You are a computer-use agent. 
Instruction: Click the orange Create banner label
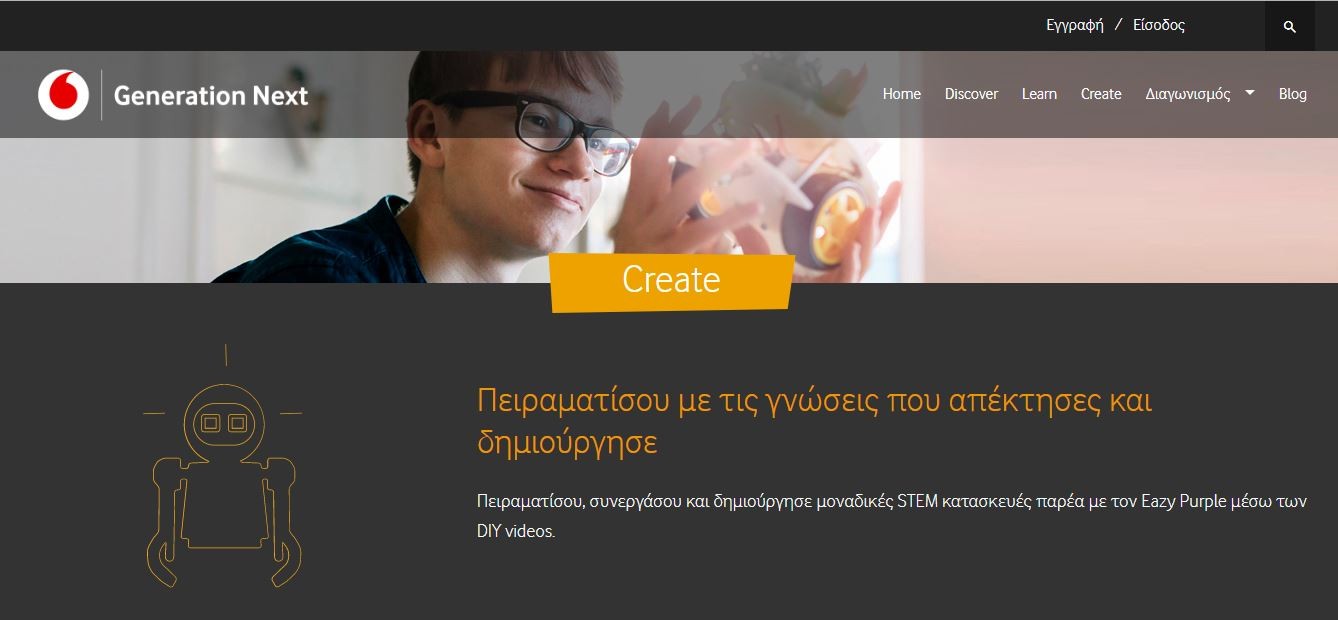pos(671,280)
